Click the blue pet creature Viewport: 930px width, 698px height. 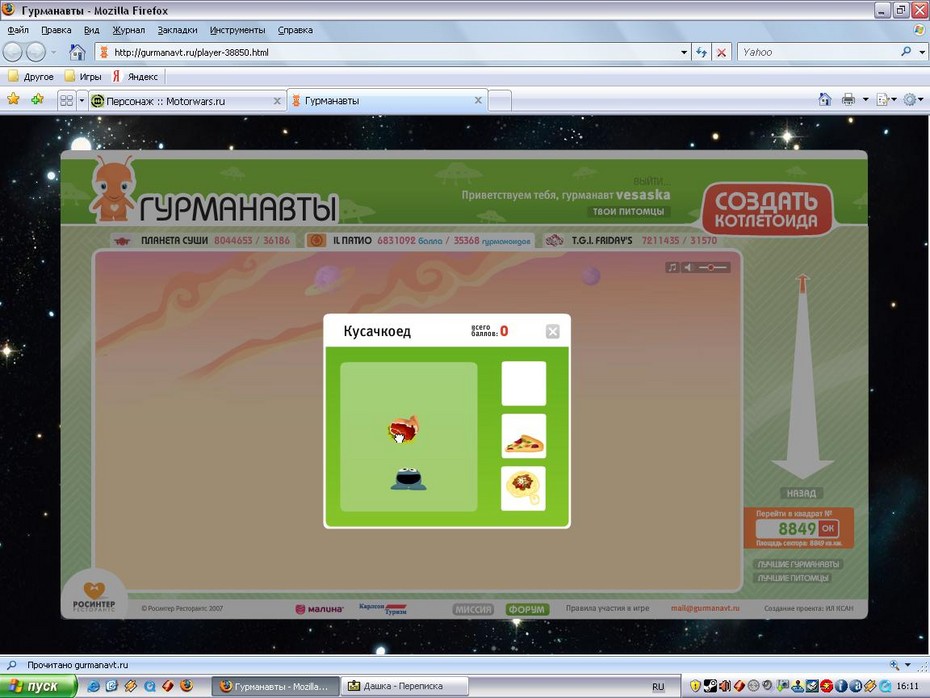tap(408, 479)
